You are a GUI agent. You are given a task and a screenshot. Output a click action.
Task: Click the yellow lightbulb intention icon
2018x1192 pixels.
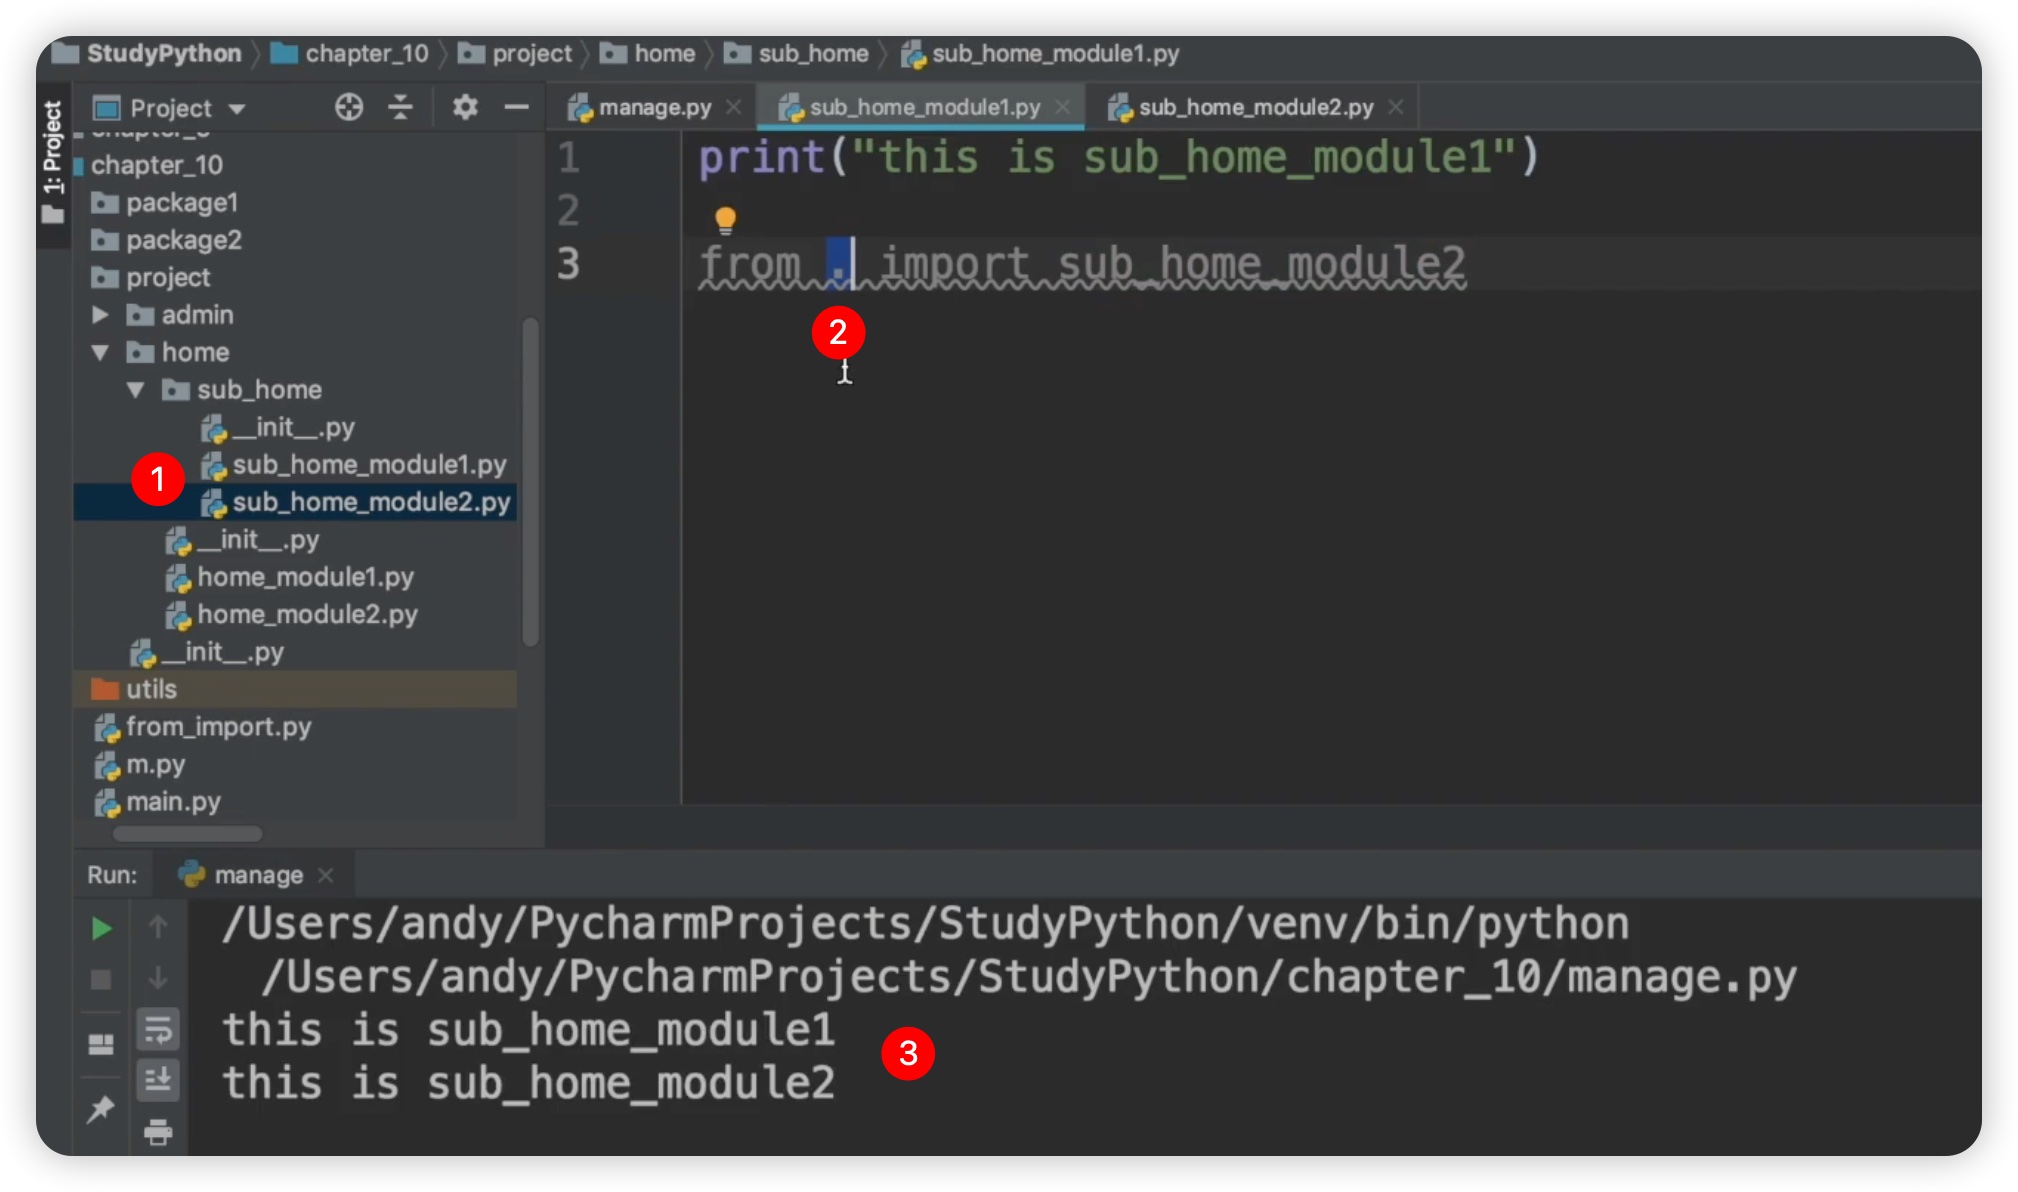point(725,219)
